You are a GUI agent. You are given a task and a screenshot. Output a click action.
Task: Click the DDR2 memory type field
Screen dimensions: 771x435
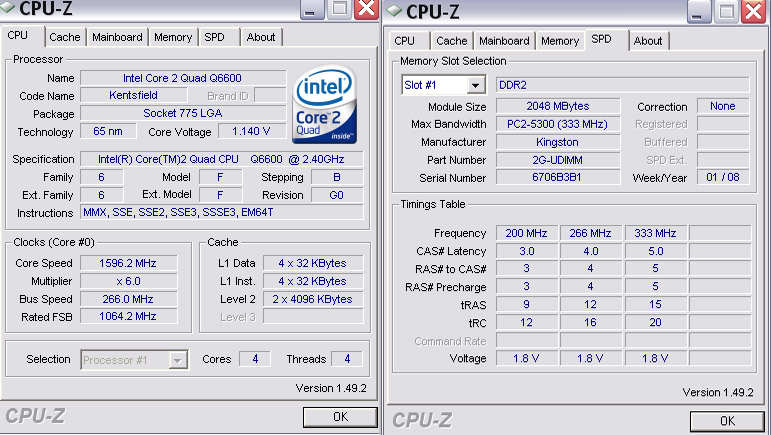[623, 85]
